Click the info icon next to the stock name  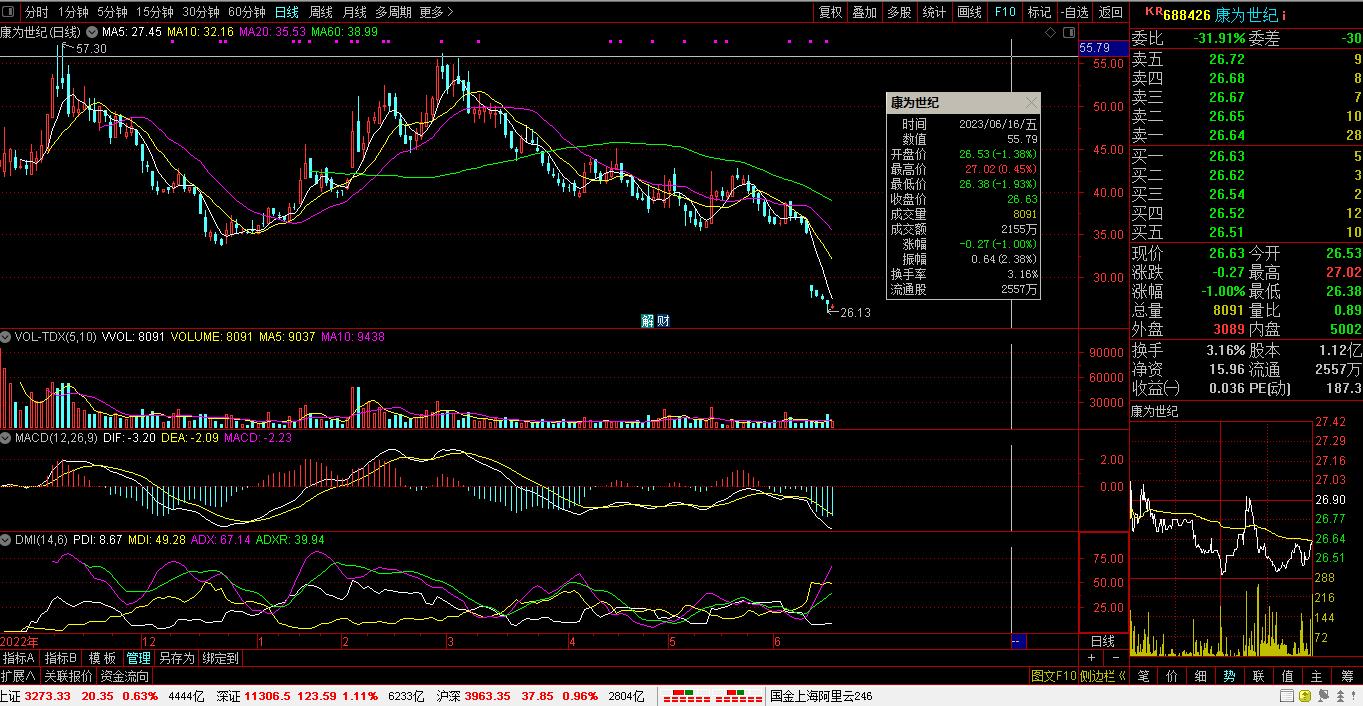coord(1284,15)
